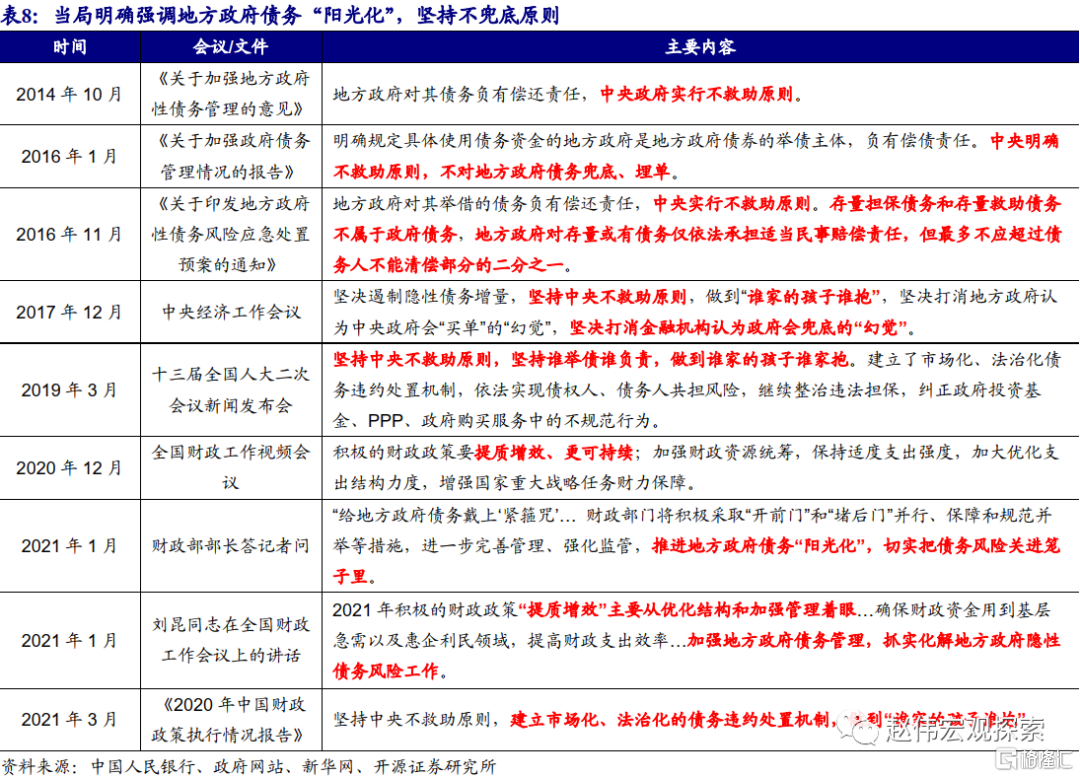Click the '时间' column header
The height and width of the screenshot is (777, 1080).
click(x=70, y=47)
